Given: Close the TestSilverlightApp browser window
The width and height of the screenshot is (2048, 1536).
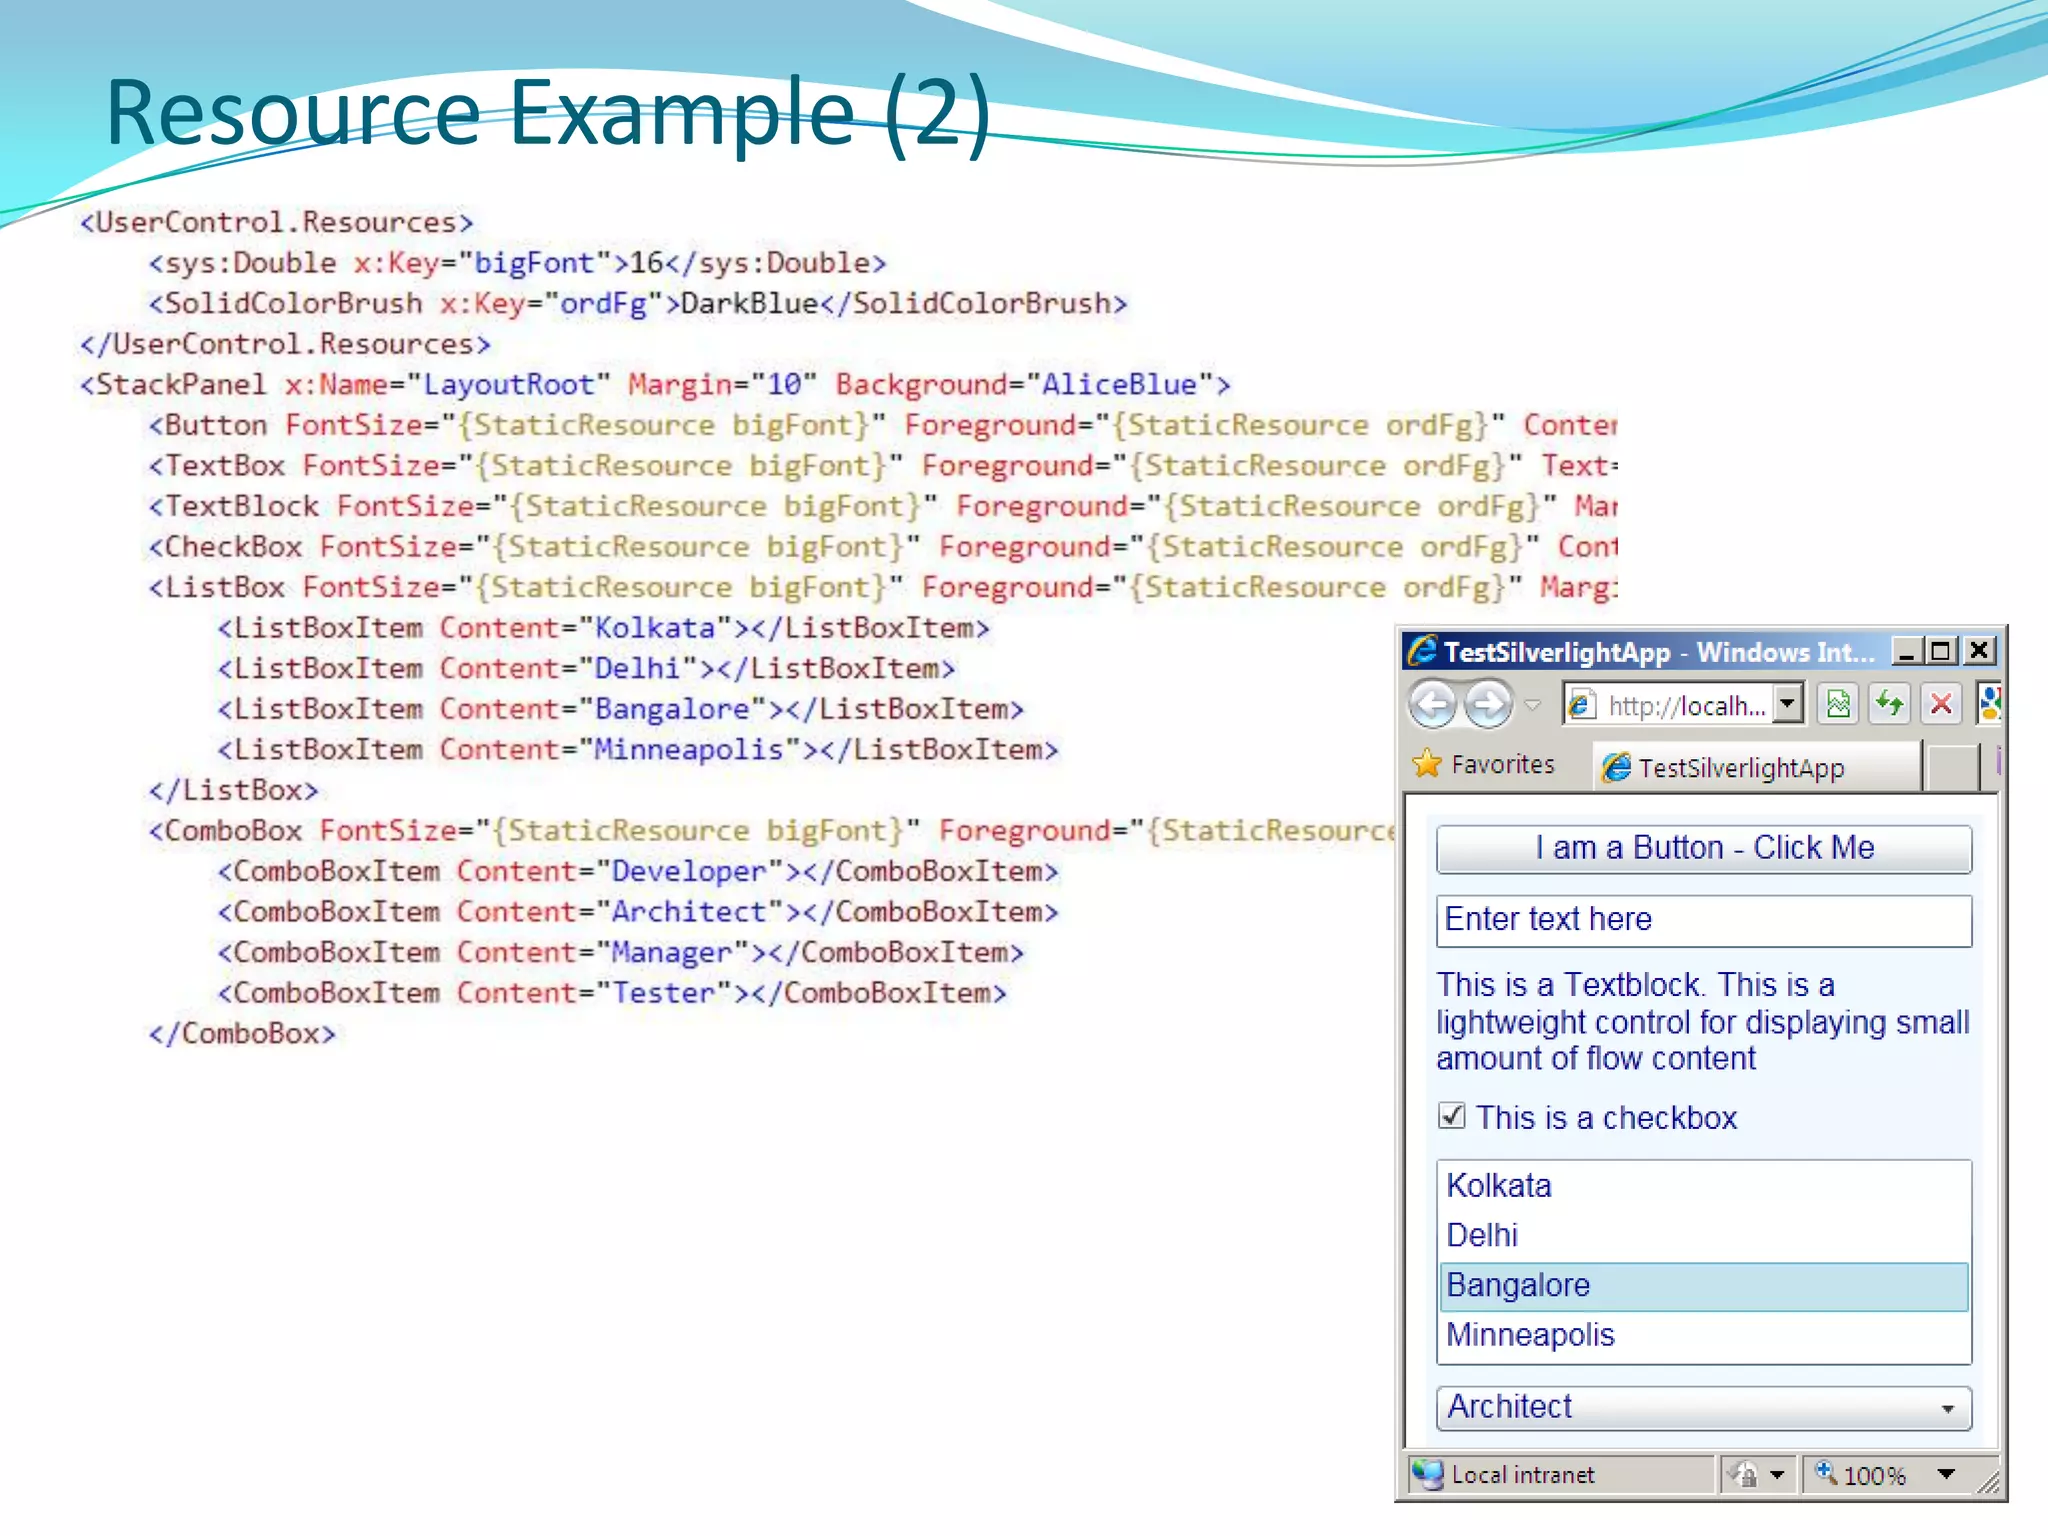Looking at the screenshot, I should click(1978, 652).
